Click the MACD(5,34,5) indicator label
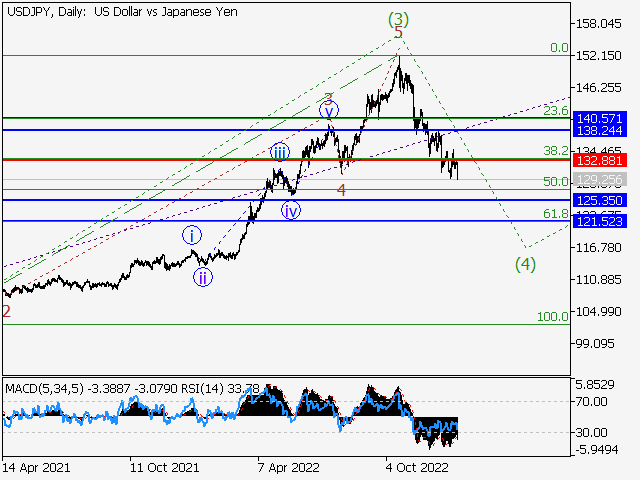The height and width of the screenshot is (480, 640). pyautogui.click(x=44, y=389)
